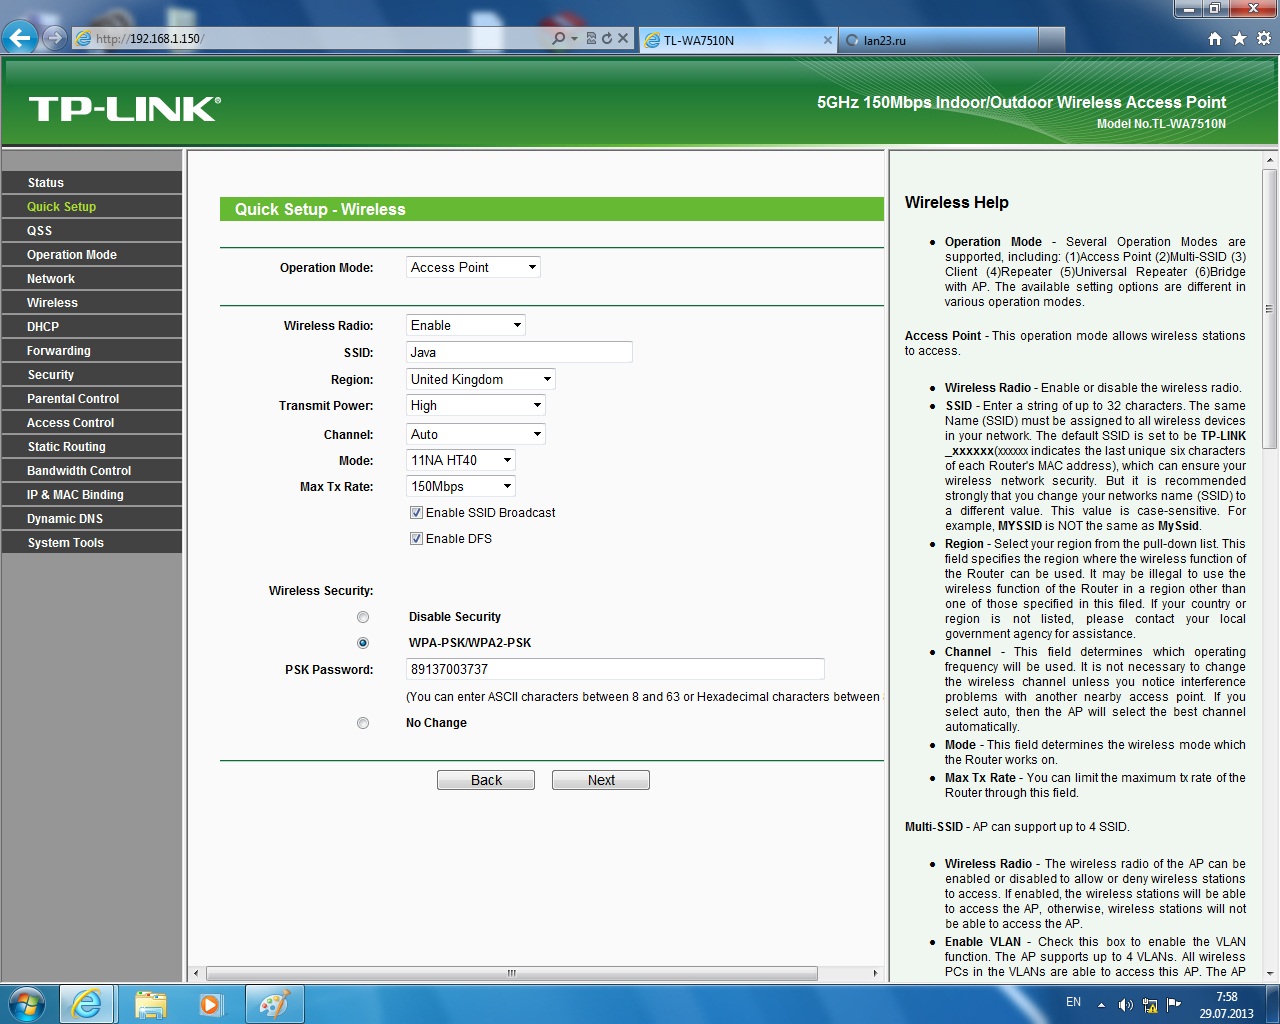1280x1024 pixels.
Task: Open Forwarding in the sidebar
Action: (92, 351)
